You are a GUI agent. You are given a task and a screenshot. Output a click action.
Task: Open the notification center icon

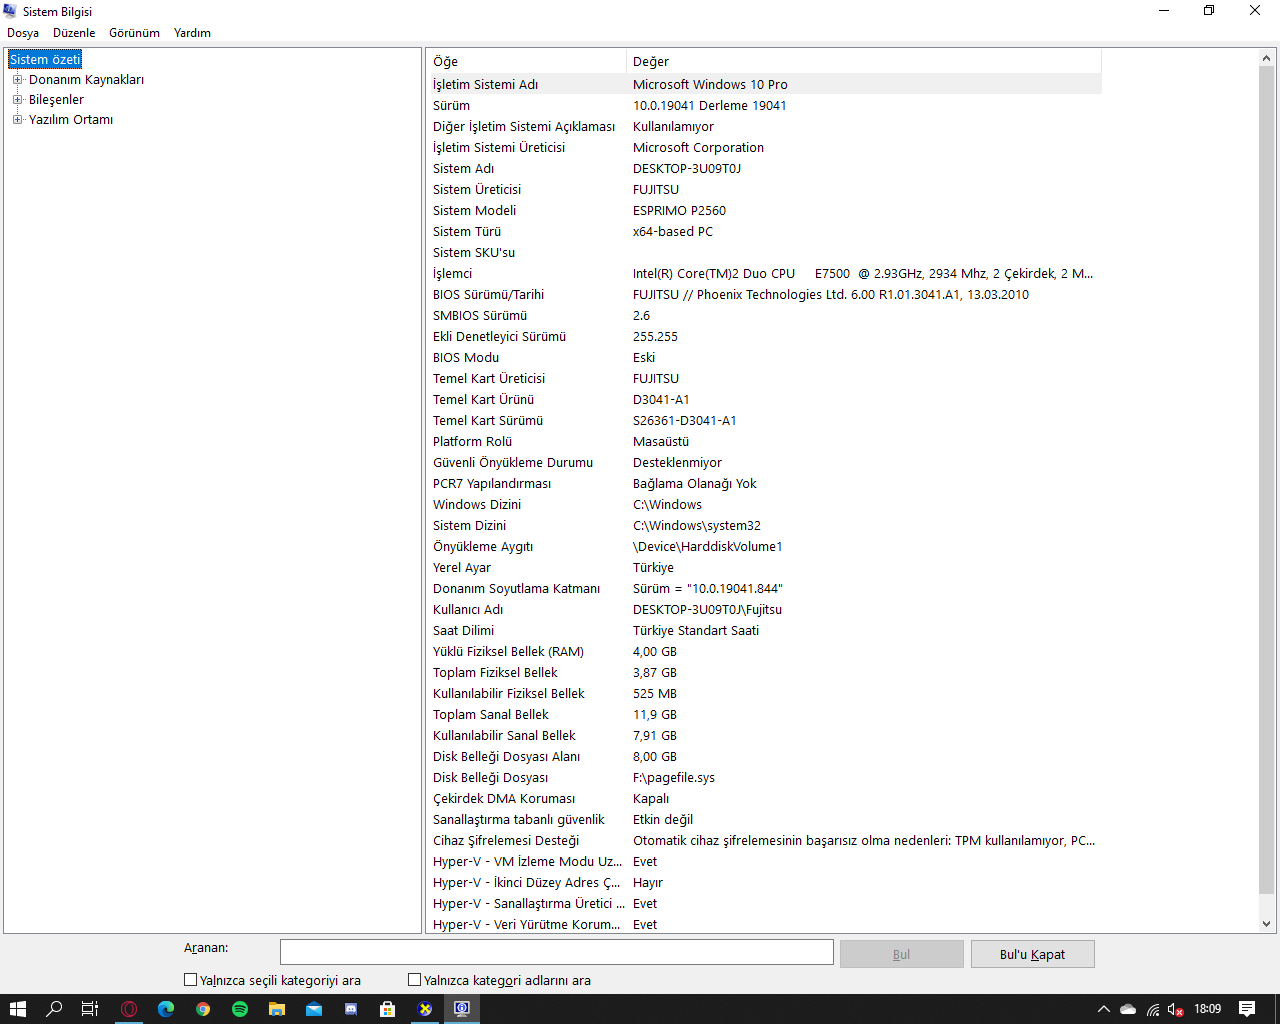tap(1247, 1009)
